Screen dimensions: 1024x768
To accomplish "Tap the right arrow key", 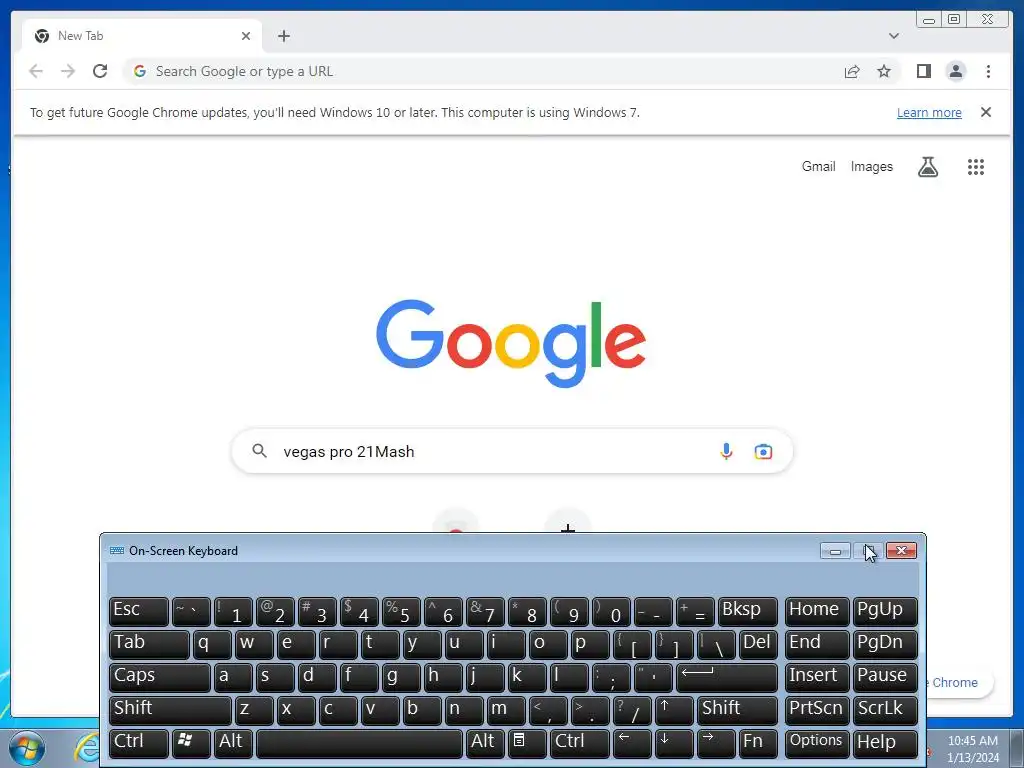I will tap(716, 743).
